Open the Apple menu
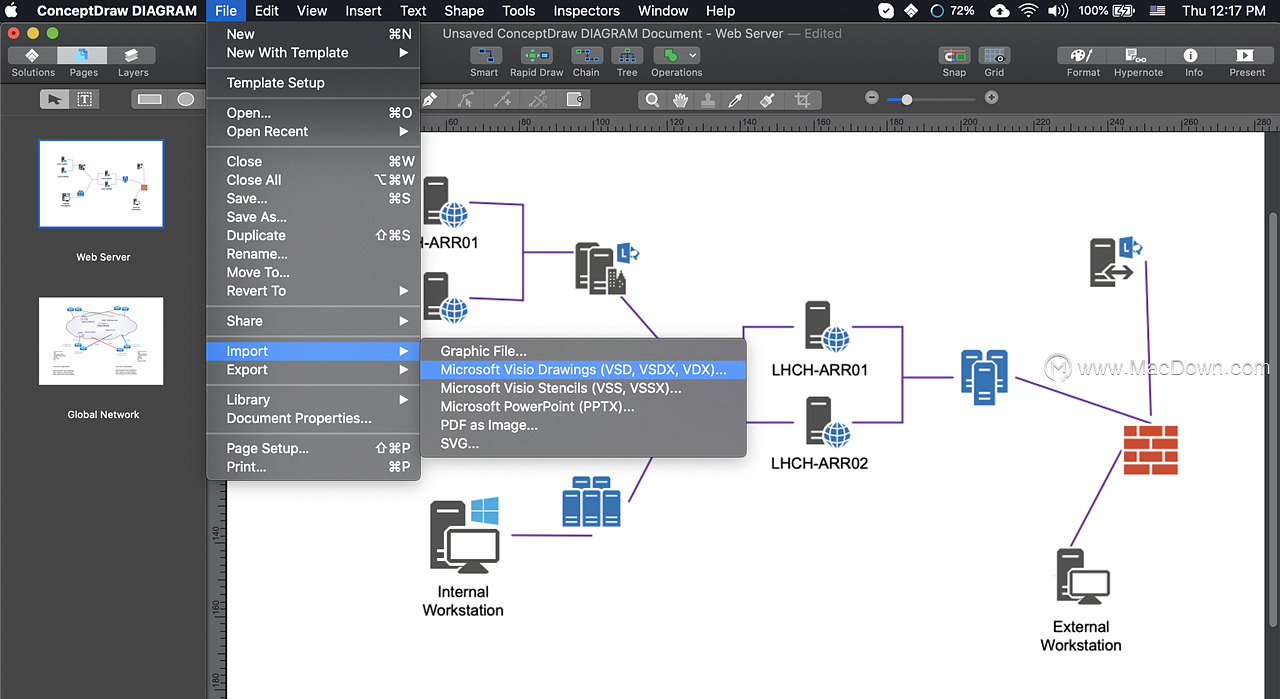 13,11
